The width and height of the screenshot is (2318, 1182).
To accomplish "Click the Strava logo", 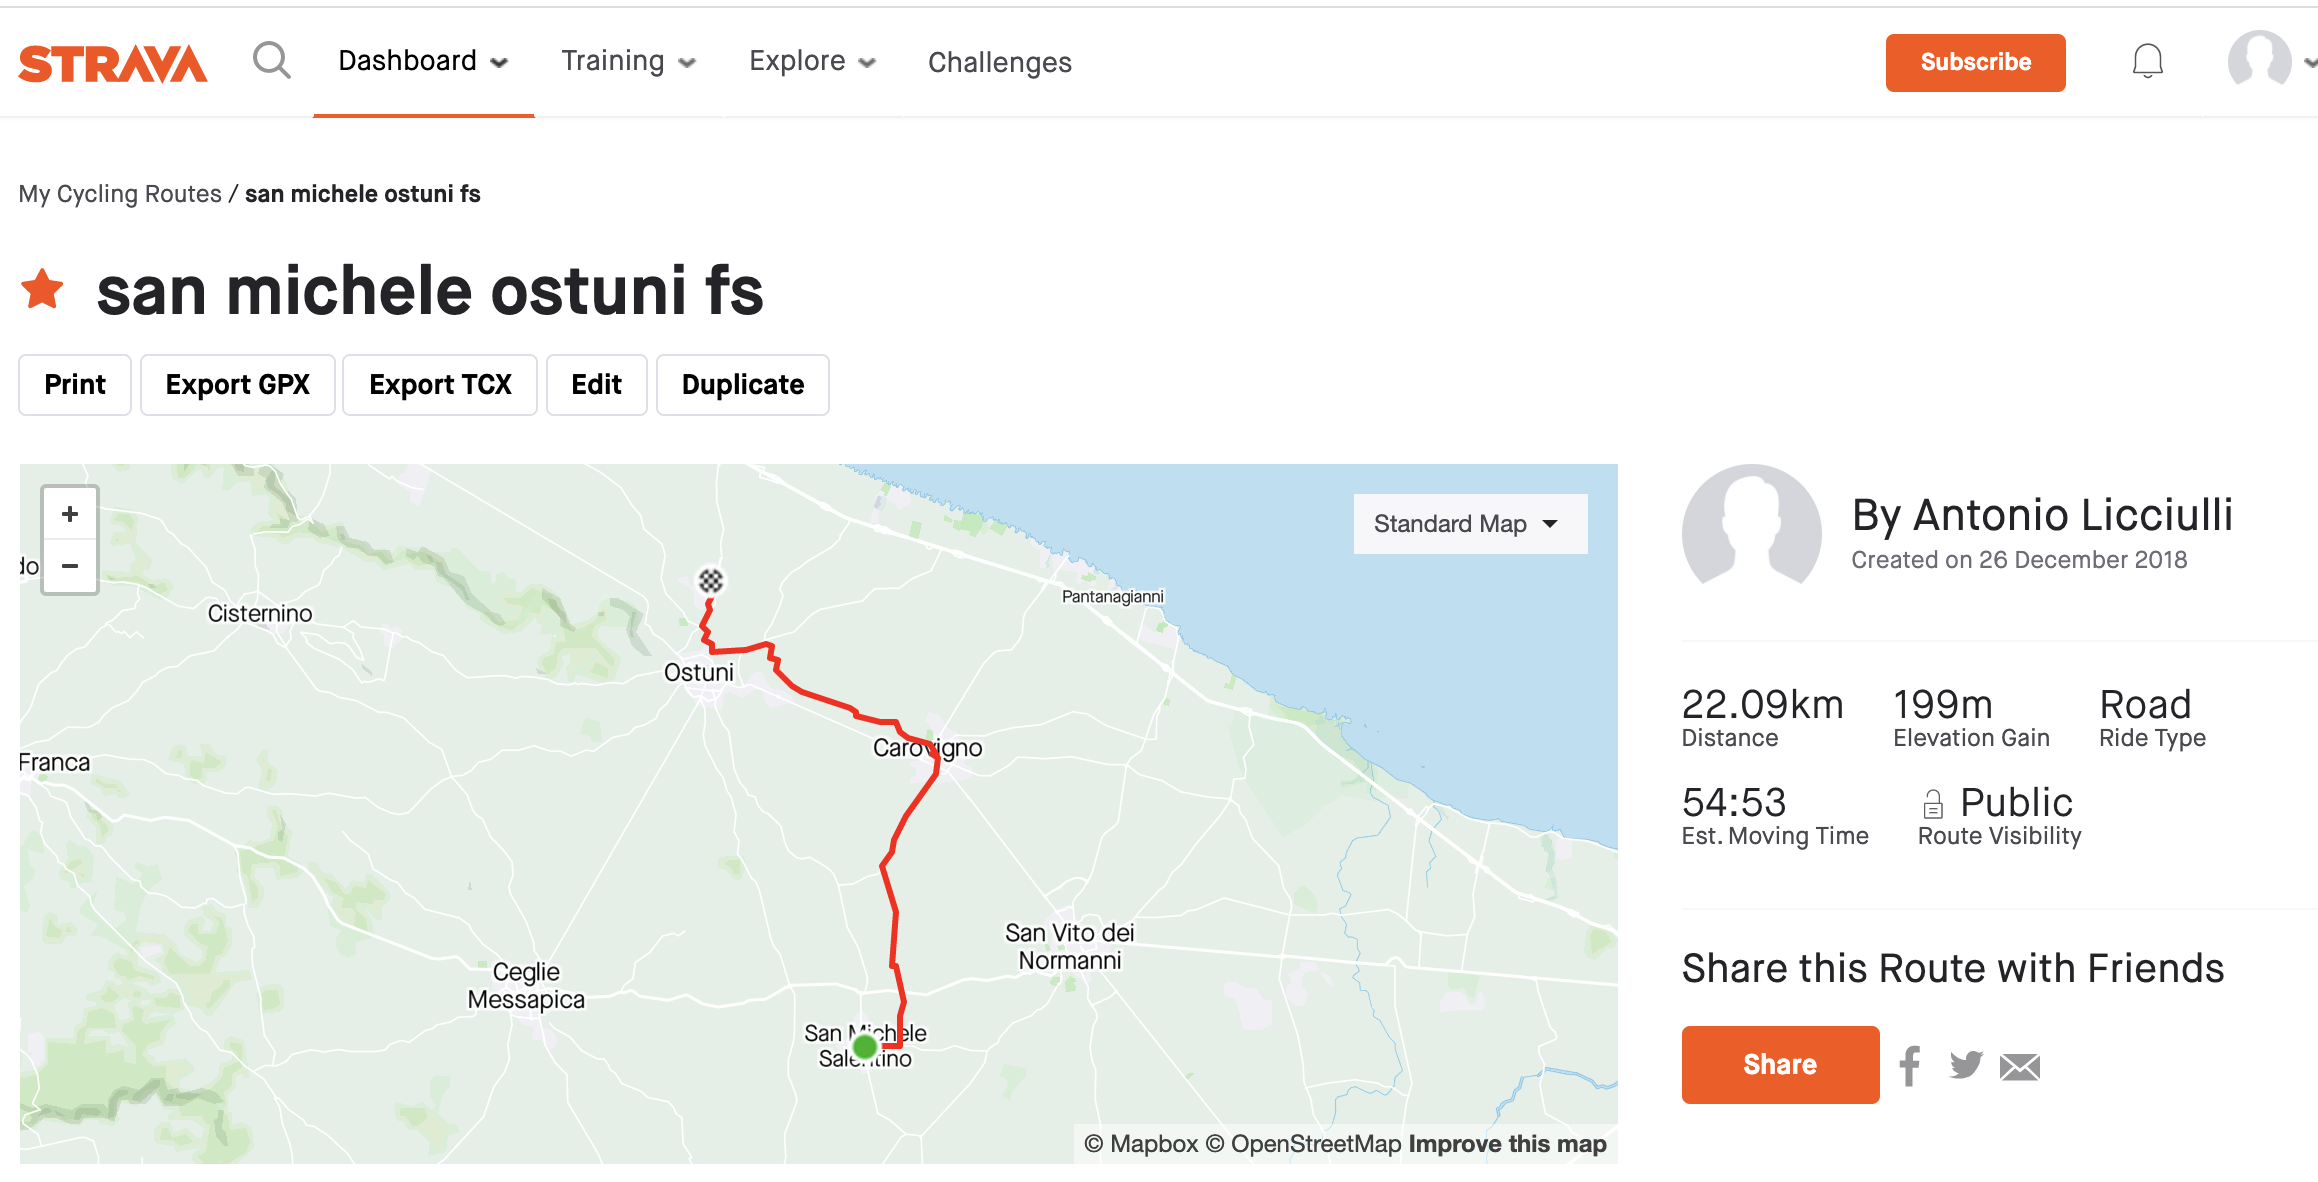I will [113, 63].
